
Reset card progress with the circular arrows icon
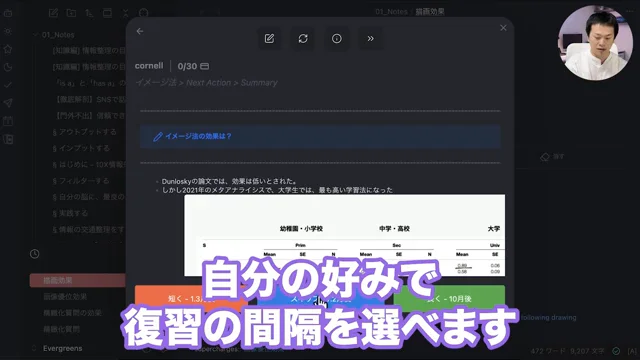pos(303,38)
